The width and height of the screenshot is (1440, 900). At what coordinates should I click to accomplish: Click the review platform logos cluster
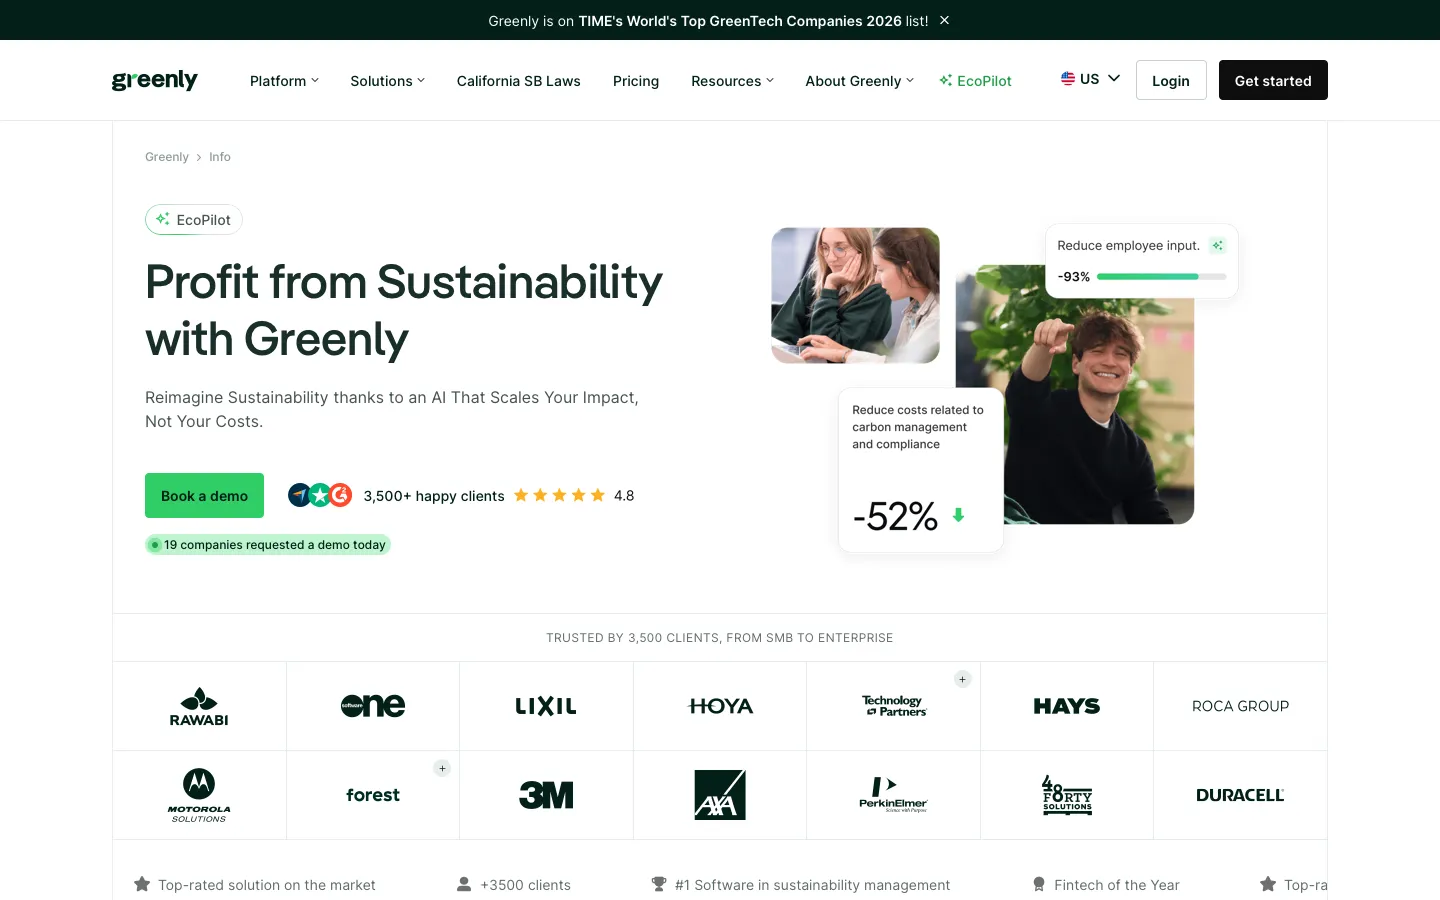320,495
